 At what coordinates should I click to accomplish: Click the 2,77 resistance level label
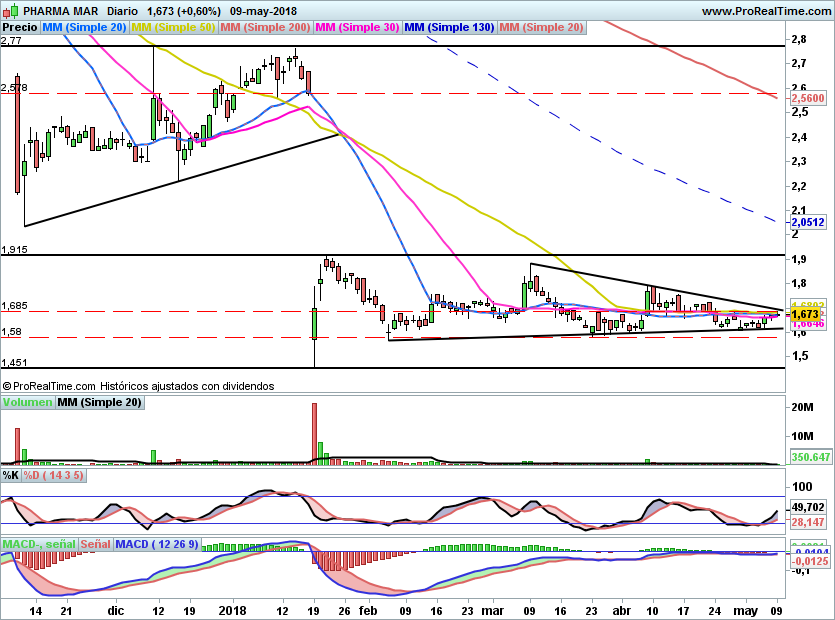(11, 40)
